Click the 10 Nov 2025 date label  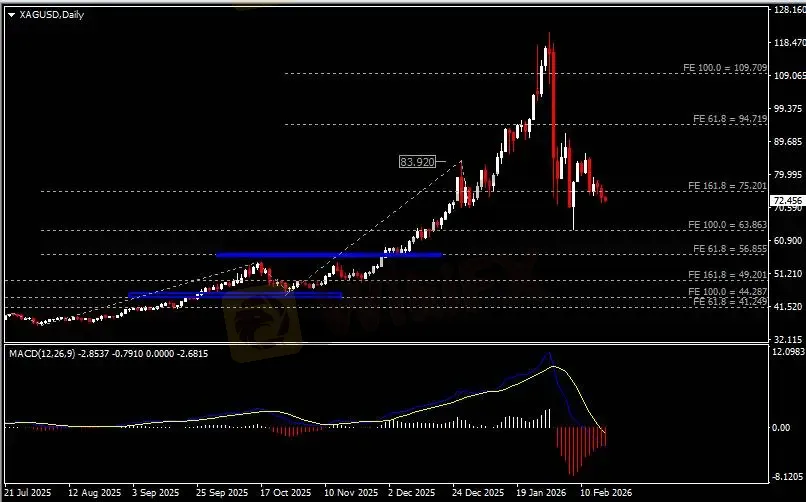point(351,493)
